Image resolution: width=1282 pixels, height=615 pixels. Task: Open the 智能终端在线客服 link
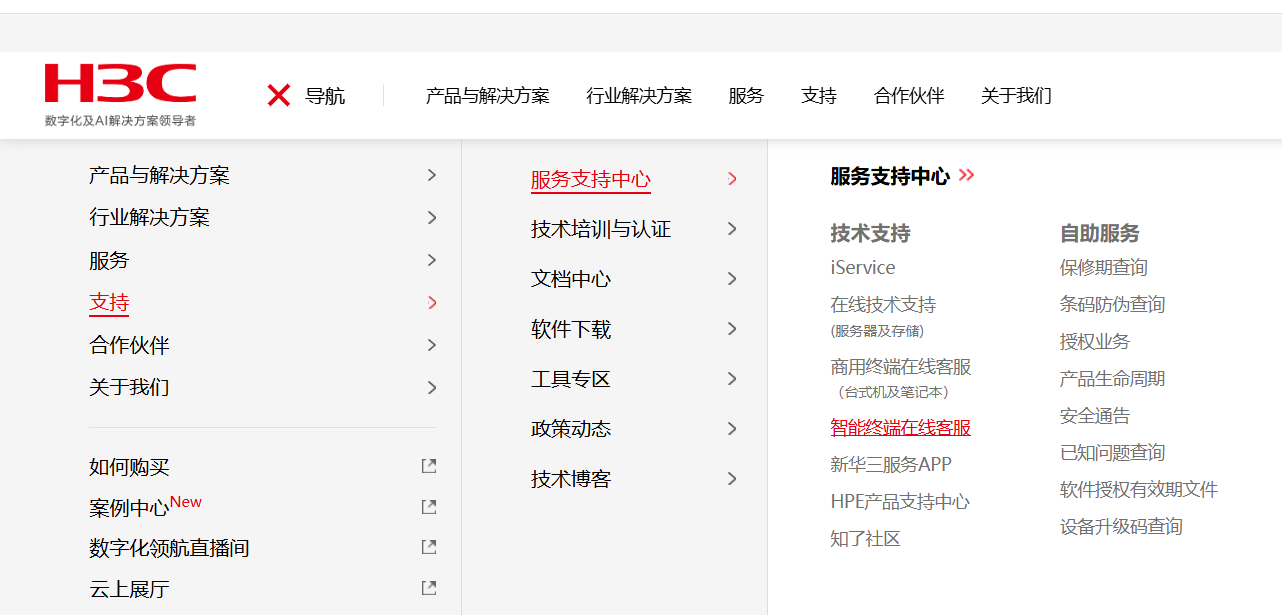click(x=900, y=428)
